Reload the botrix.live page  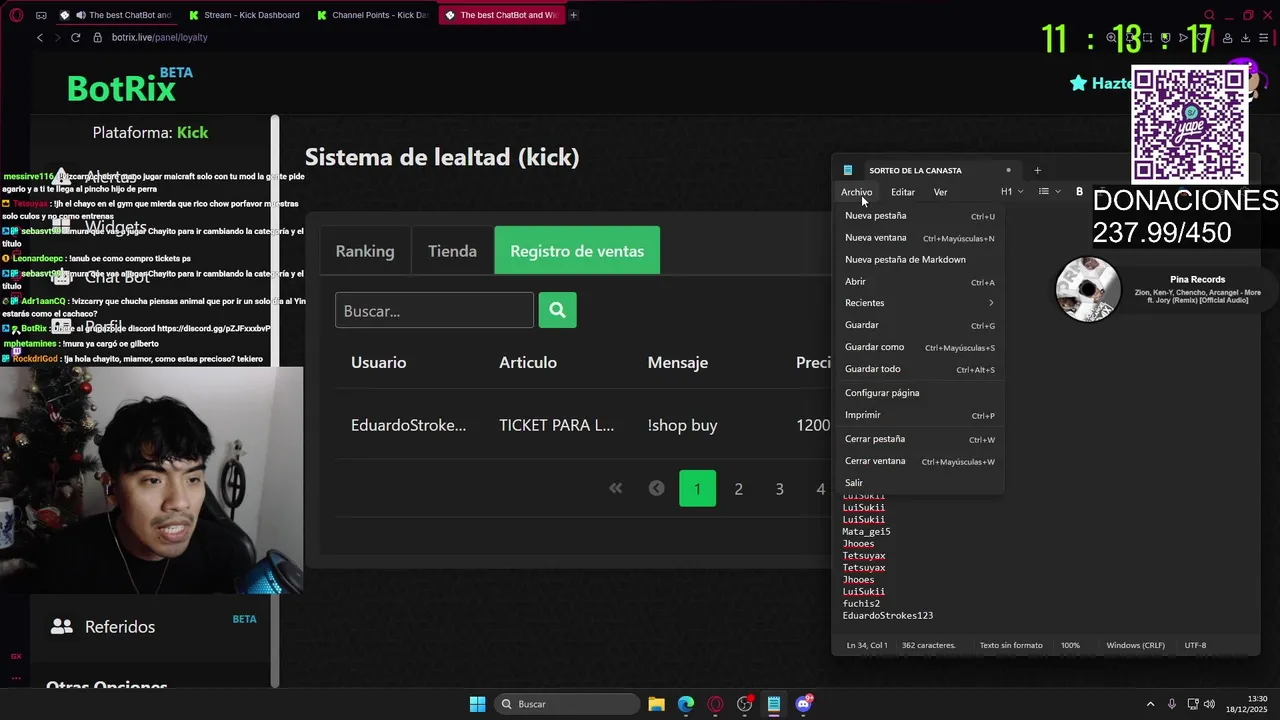click(75, 37)
